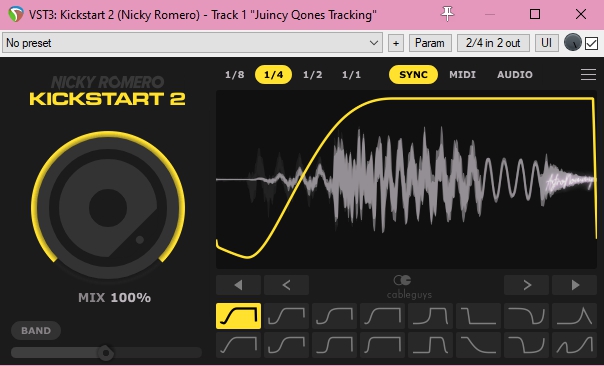Enable SYNC trigger mode
604x366 pixels.
click(x=413, y=74)
